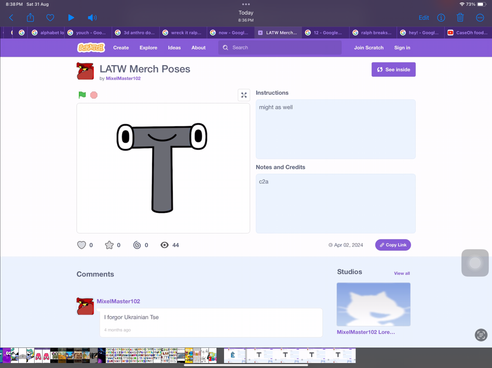Open the more options ellipsis circle menu
The height and width of the screenshot is (368, 492).
pos(480,18)
